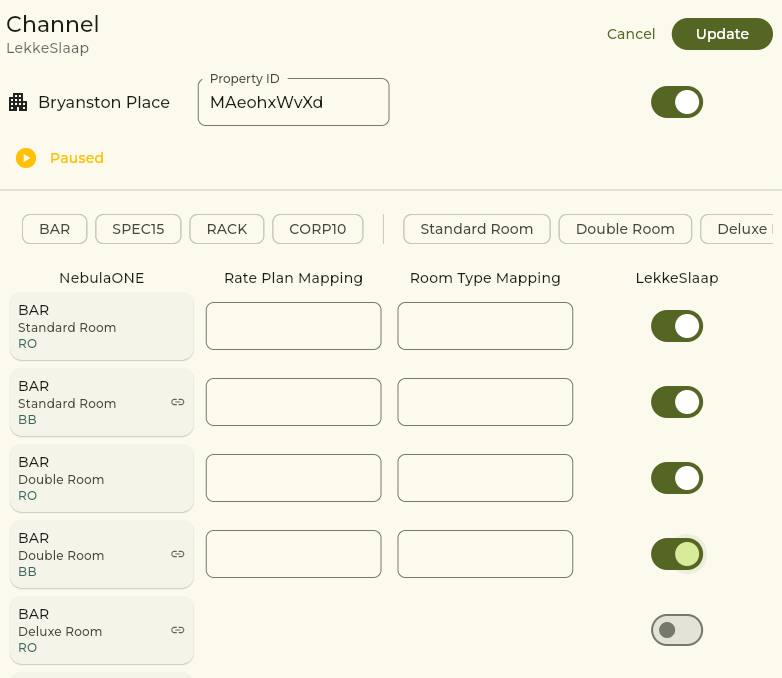Screen dimensions: 782x678
Task: Click Room Type Mapping field for BAR Double Room RO
Action: 485,478
